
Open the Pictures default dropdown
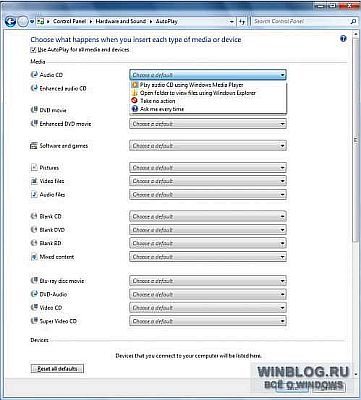208,167
